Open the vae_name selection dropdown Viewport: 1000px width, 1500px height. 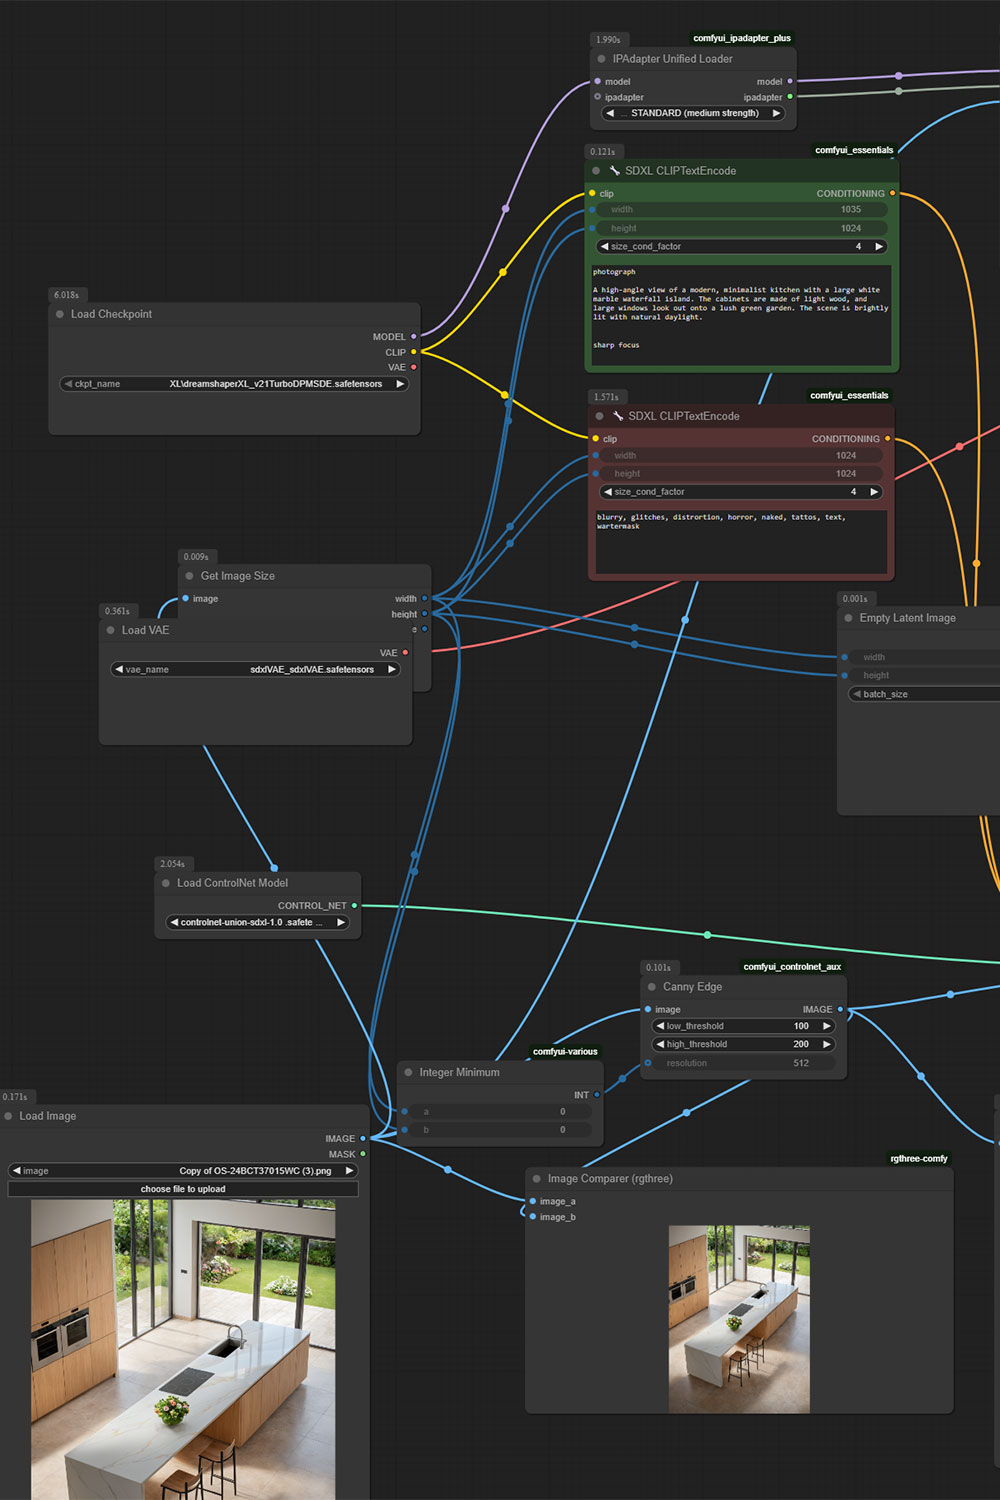[x=255, y=670]
